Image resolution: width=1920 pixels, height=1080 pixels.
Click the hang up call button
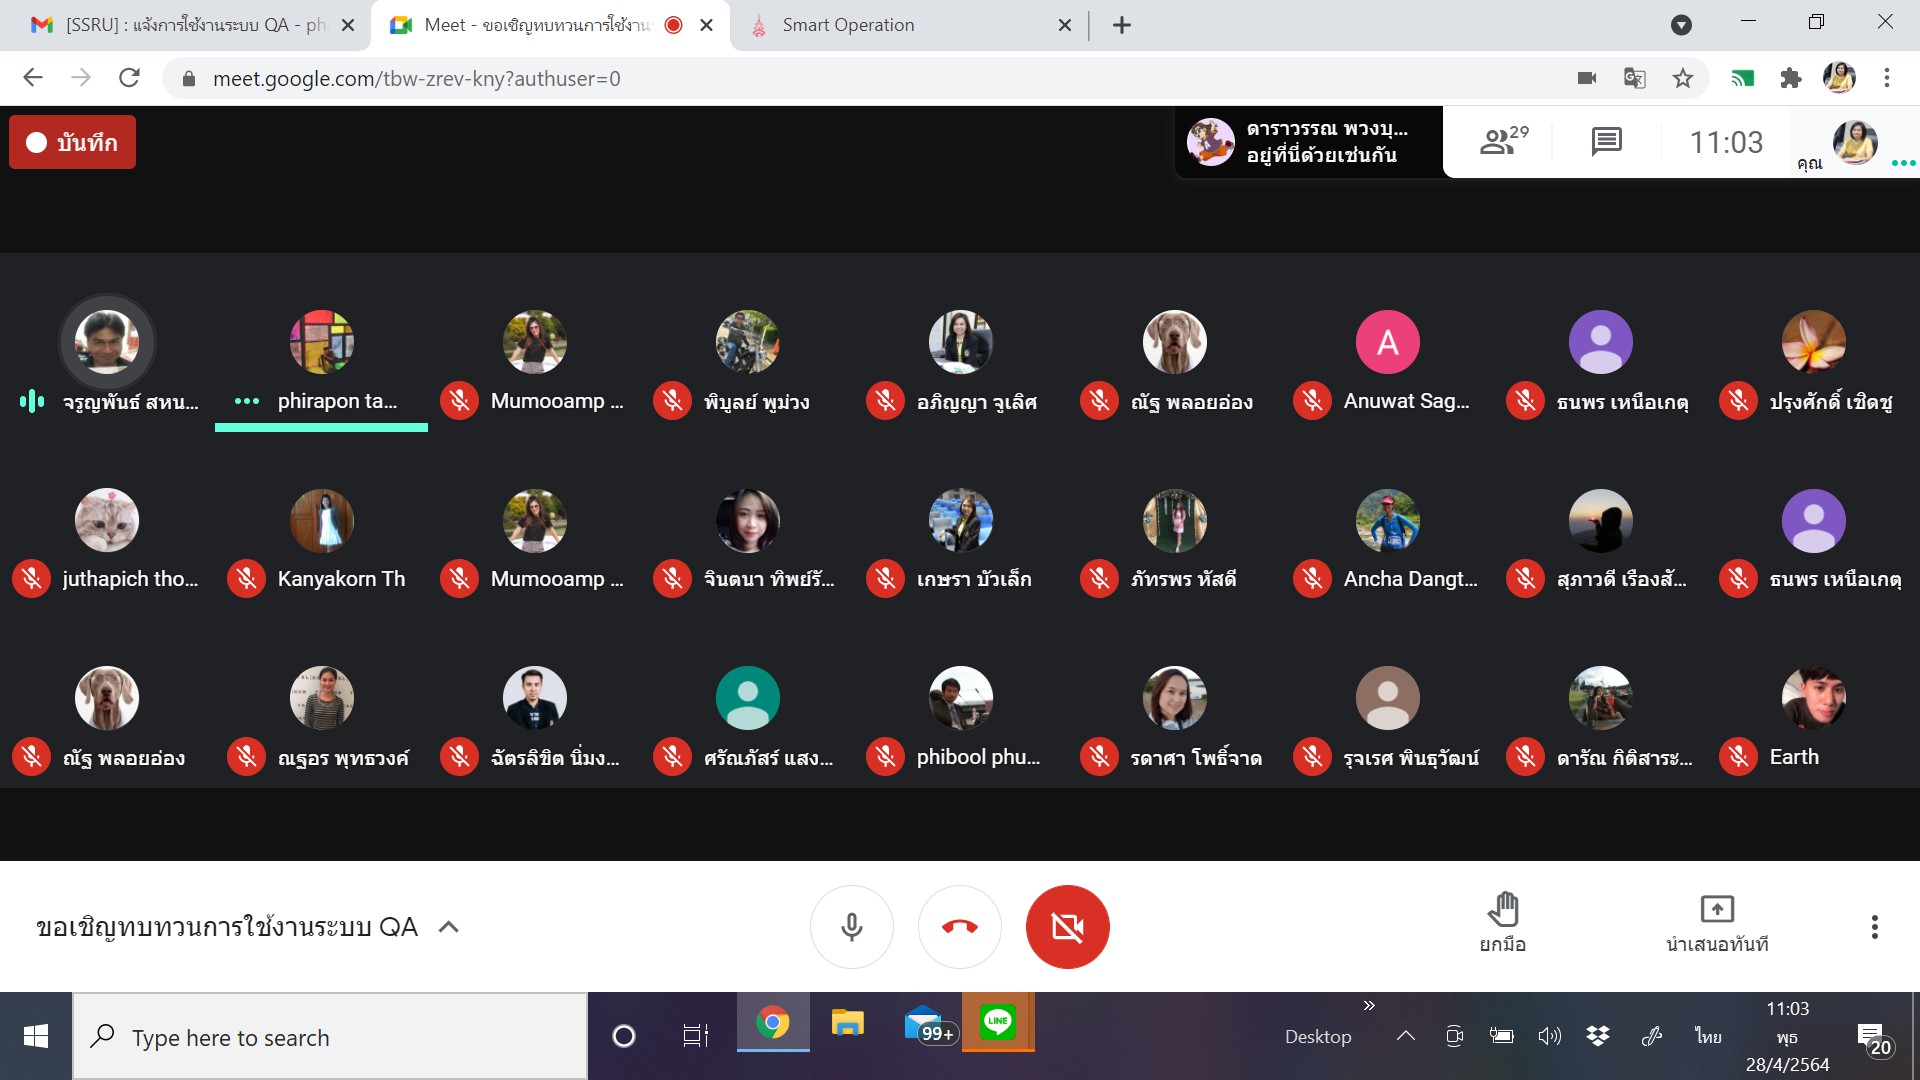959,927
